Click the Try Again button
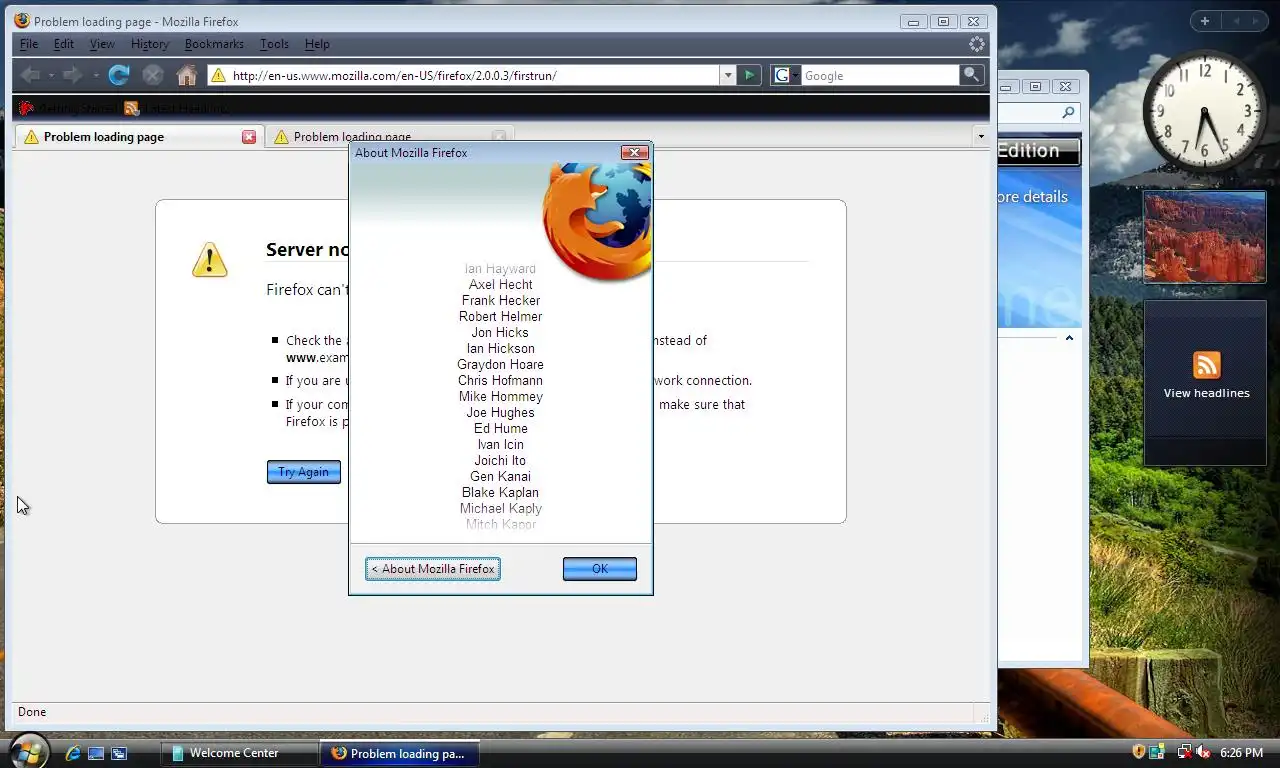This screenshot has width=1280, height=768. point(304,472)
